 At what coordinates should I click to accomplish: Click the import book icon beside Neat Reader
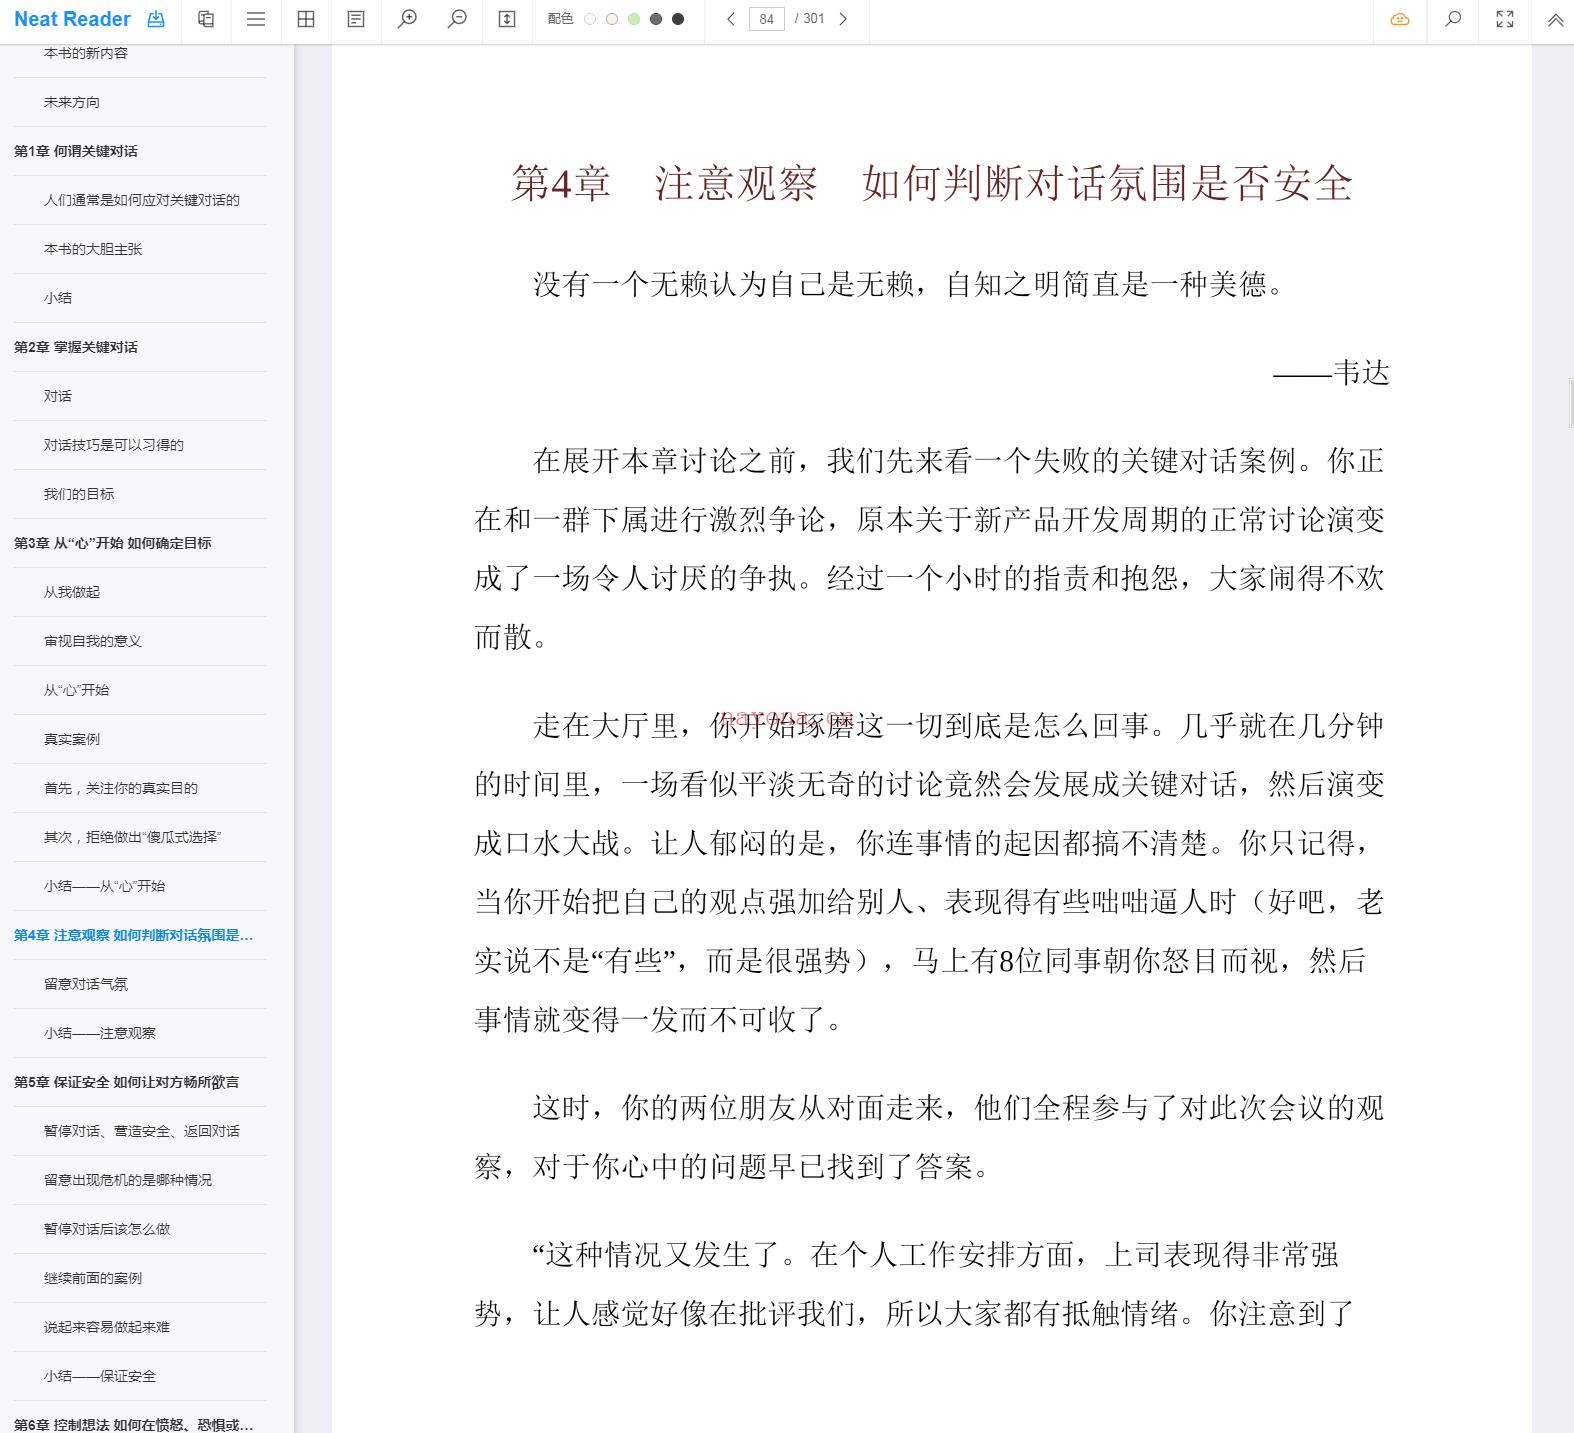click(156, 19)
